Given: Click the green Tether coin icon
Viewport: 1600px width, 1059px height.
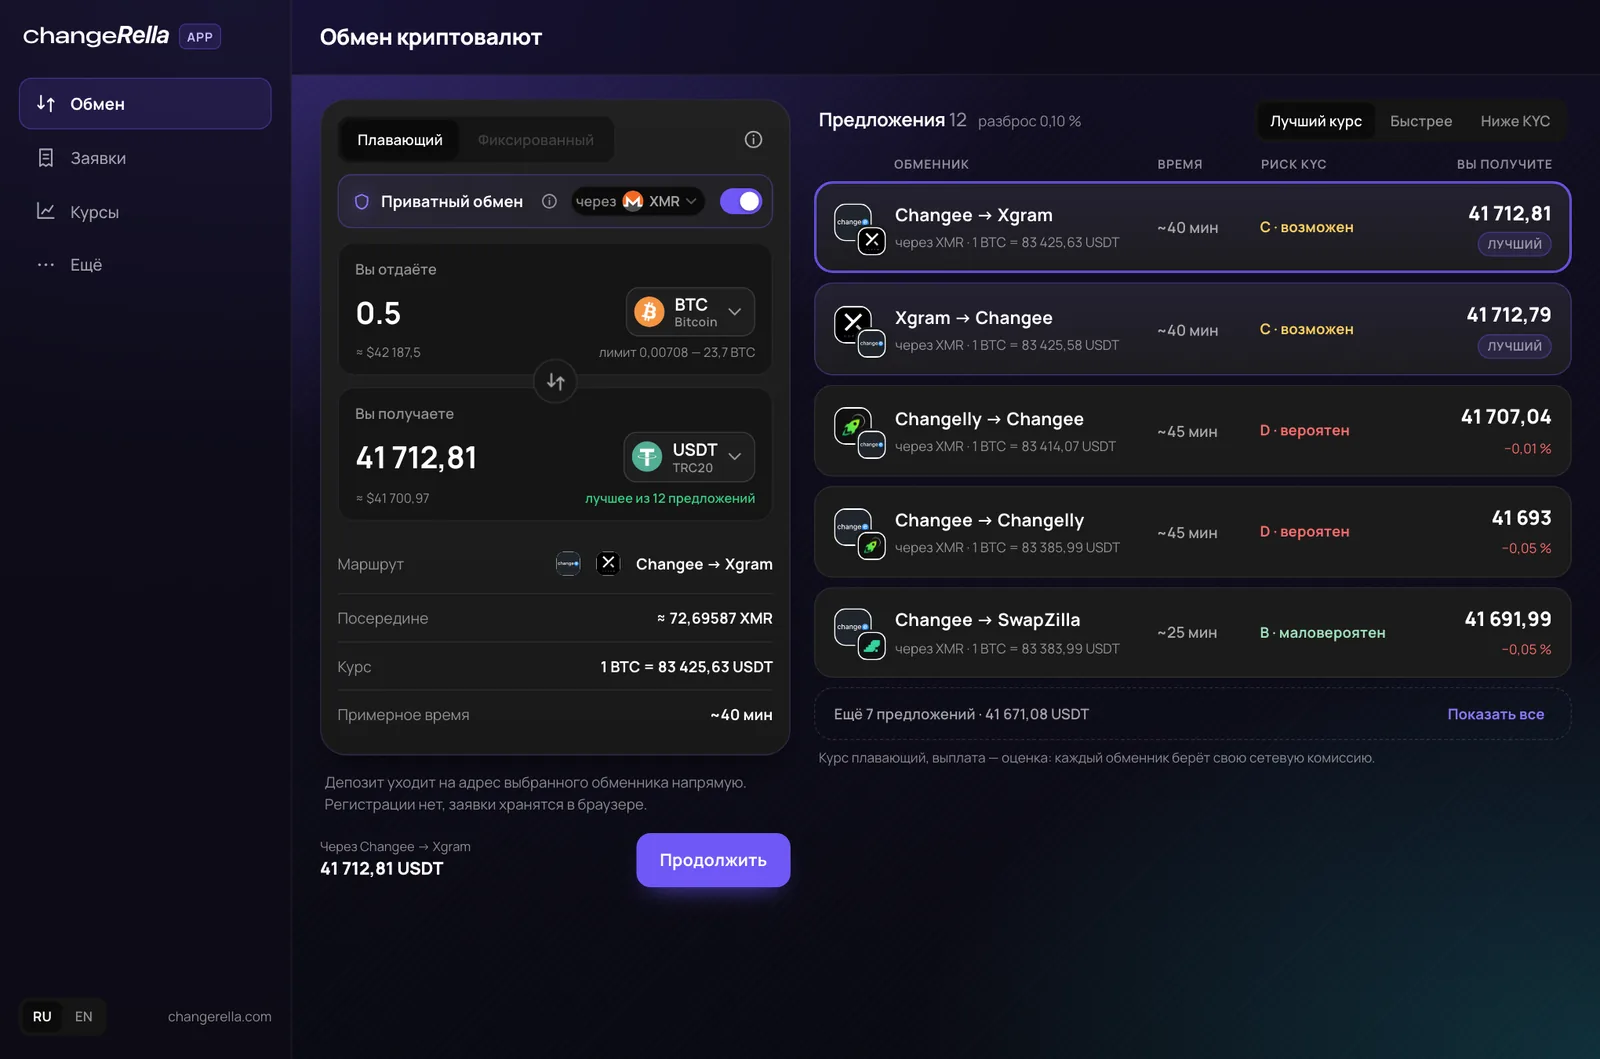Looking at the screenshot, I should (x=647, y=457).
